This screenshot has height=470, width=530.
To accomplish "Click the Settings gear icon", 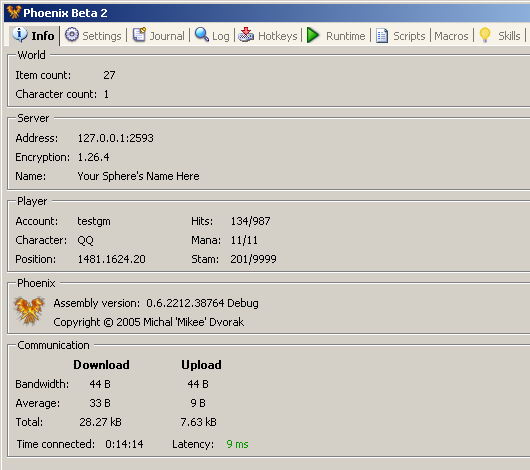I will [72, 35].
